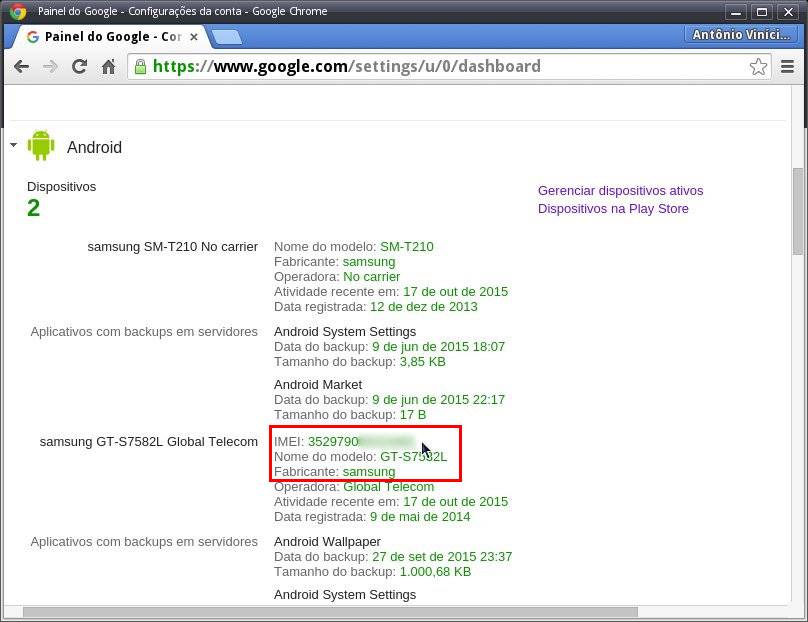Select the IMEI number 3529790
The height and width of the screenshot is (622, 808).
333,442
